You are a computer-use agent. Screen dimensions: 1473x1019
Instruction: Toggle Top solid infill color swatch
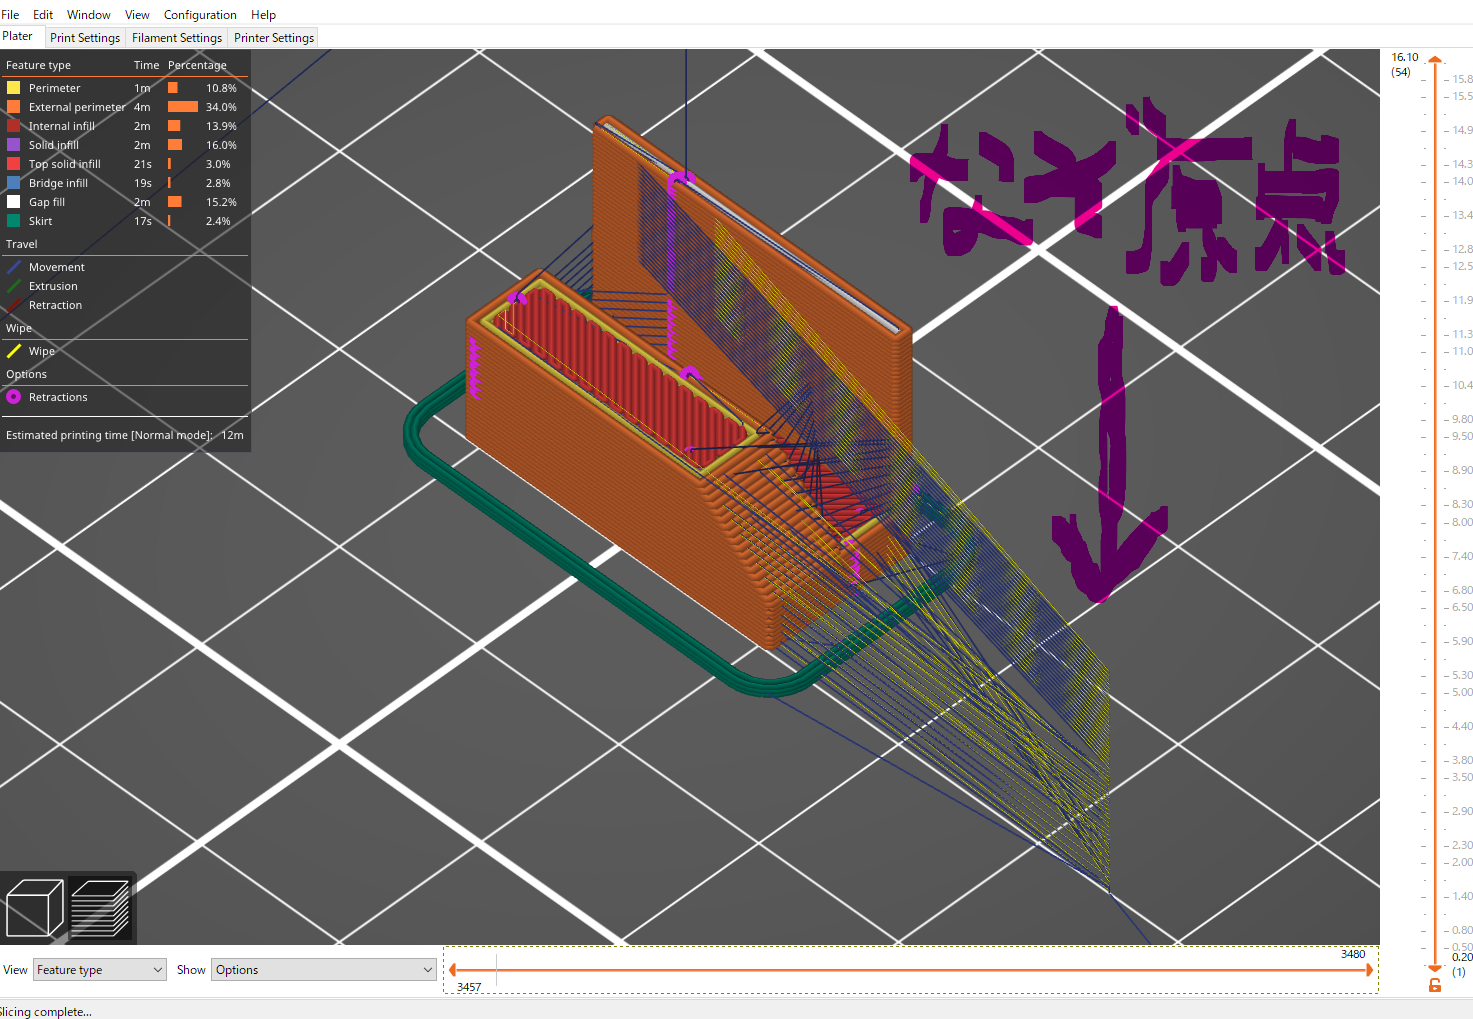click(14, 164)
